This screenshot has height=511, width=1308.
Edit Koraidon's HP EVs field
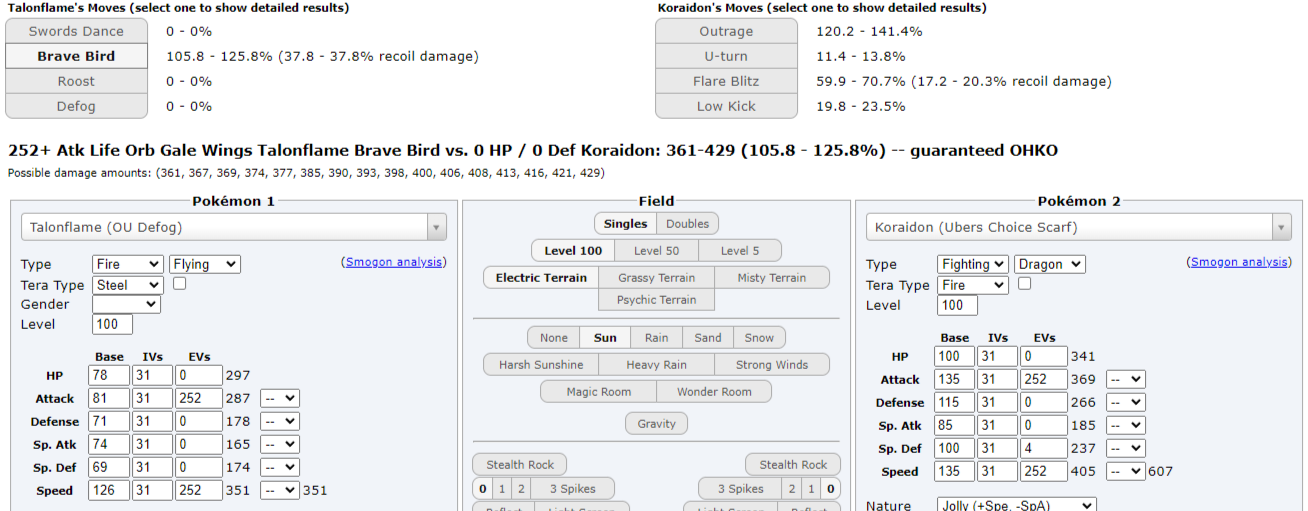point(1044,356)
